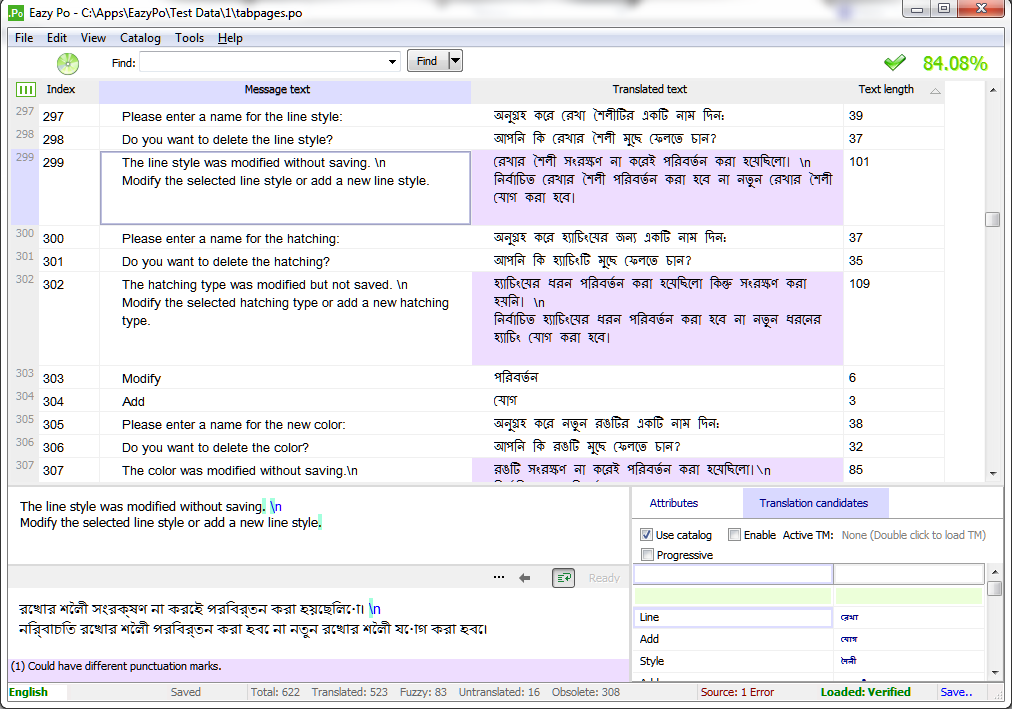The width and height of the screenshot is (1012, 709).
Task: Click 'Untranslated: 16' in the status bar
Action: pyautogui.click(x=500, y=692)
